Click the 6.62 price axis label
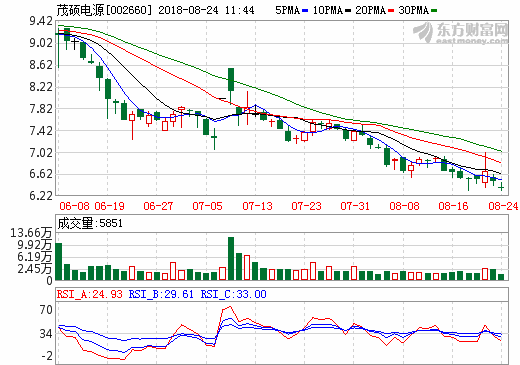Image resolution: width=520 pixels, height=365 pixels. tap(41, 174)
